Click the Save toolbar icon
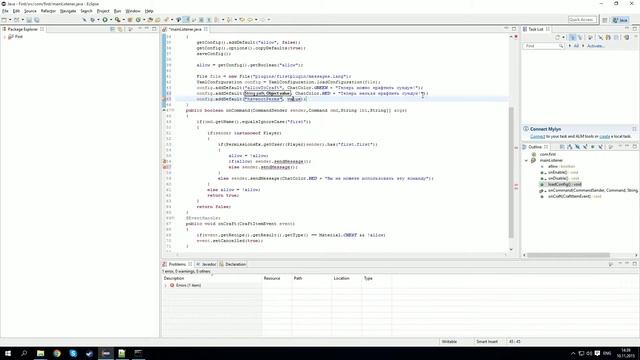Image resolution: width=640 pixels, height=360 pixels. pyautogui.click(x=29, y=20)
